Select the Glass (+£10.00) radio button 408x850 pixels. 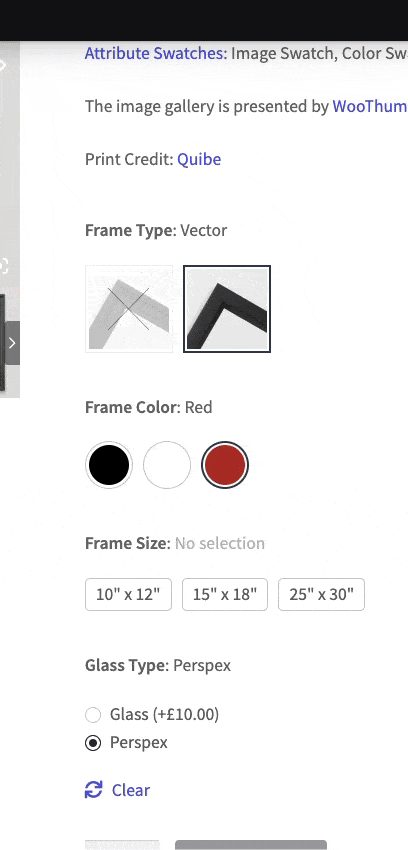click(93, 715)
